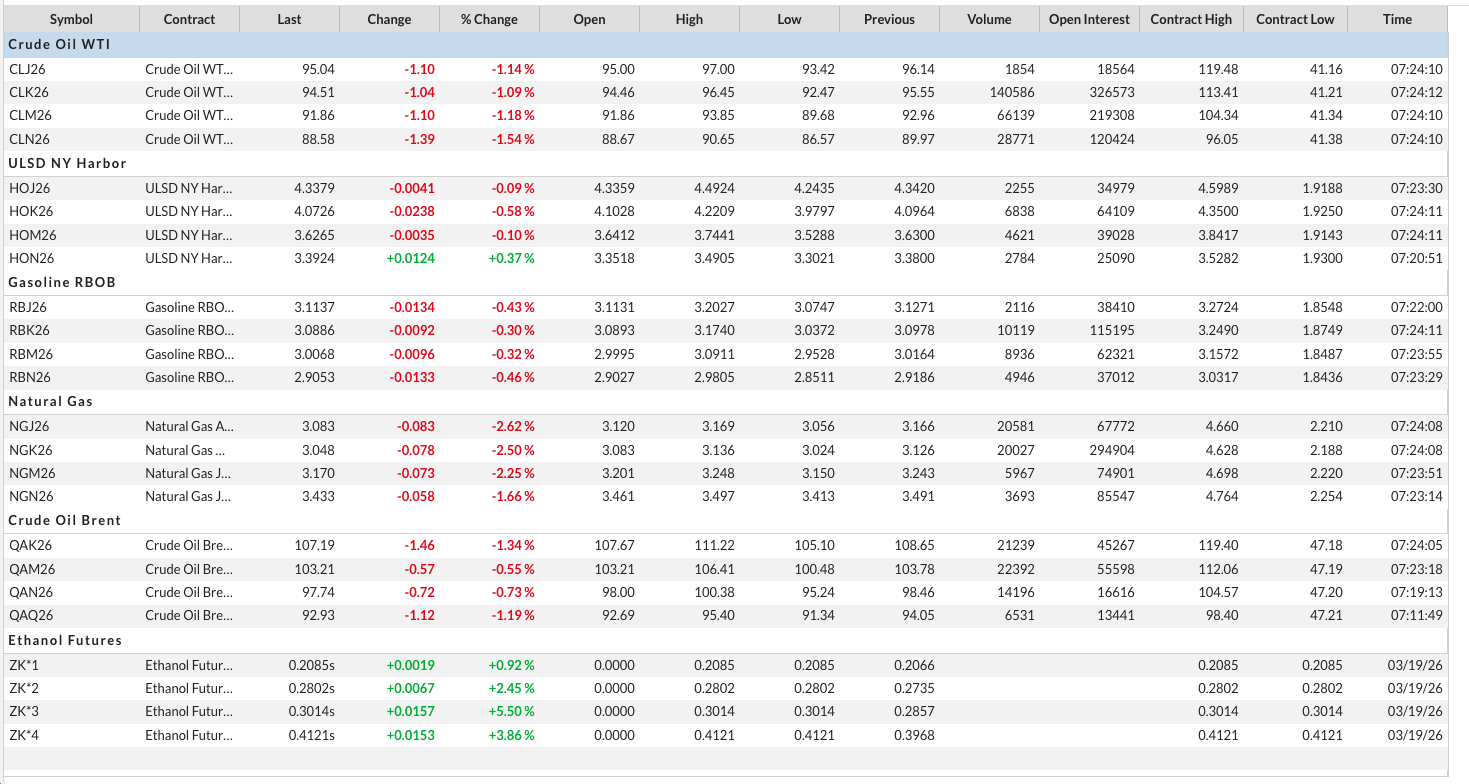
Task: Collapse the ULSD NY Harbor group row
Action: (67, 163)
